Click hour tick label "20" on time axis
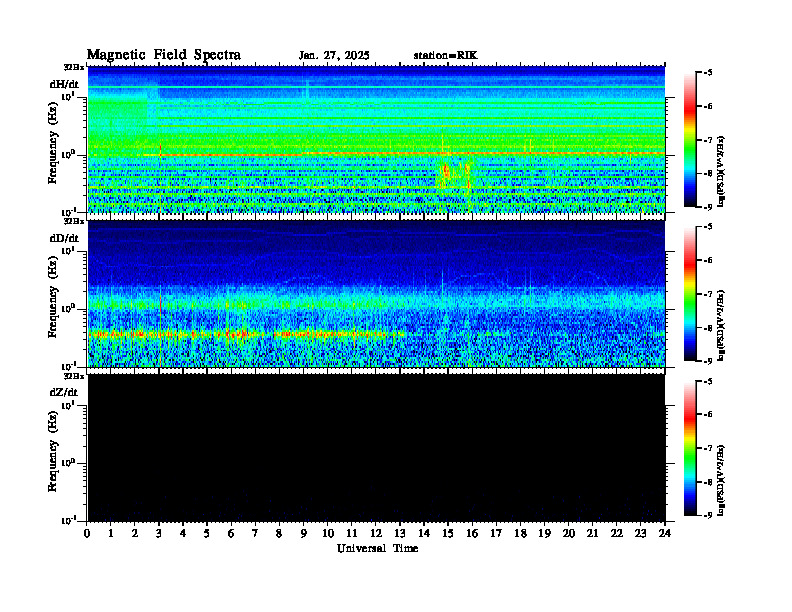The image size is (792, 612). [568, 534]
